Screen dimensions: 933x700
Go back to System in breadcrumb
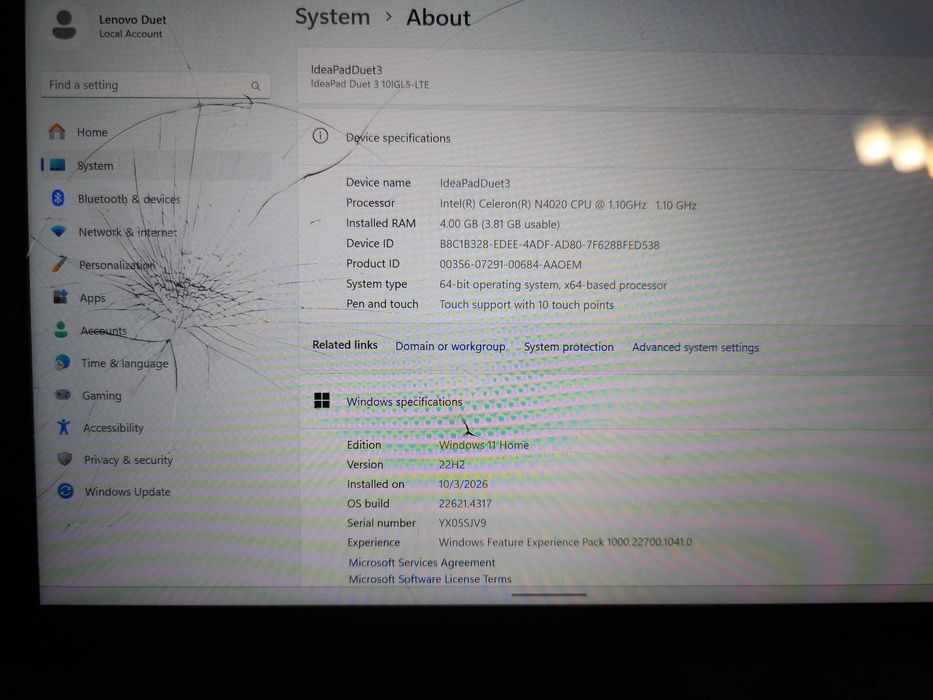[x=333, y=17]
